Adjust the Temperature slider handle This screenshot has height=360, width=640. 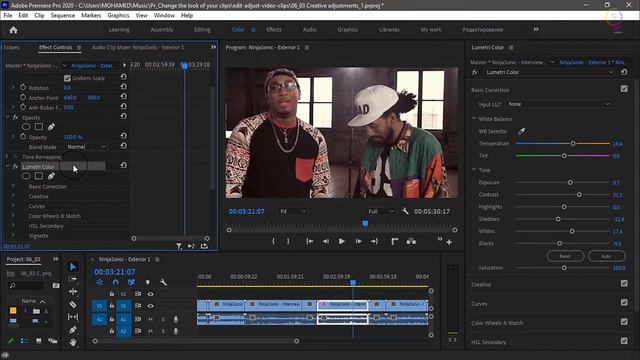[573, 144]
